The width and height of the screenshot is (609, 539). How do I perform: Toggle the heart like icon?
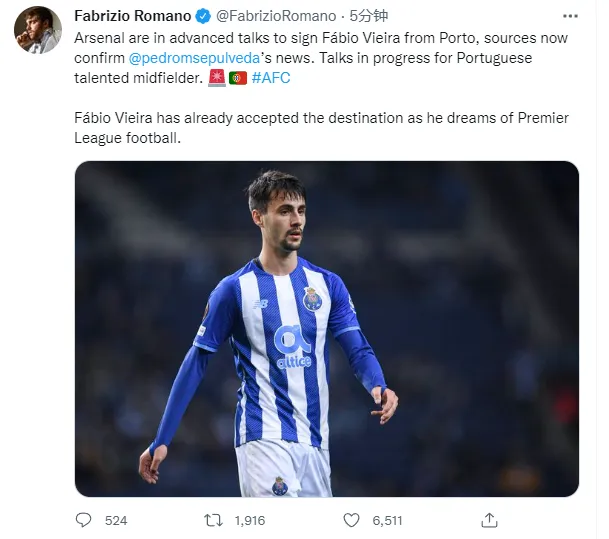coord(351,520)
